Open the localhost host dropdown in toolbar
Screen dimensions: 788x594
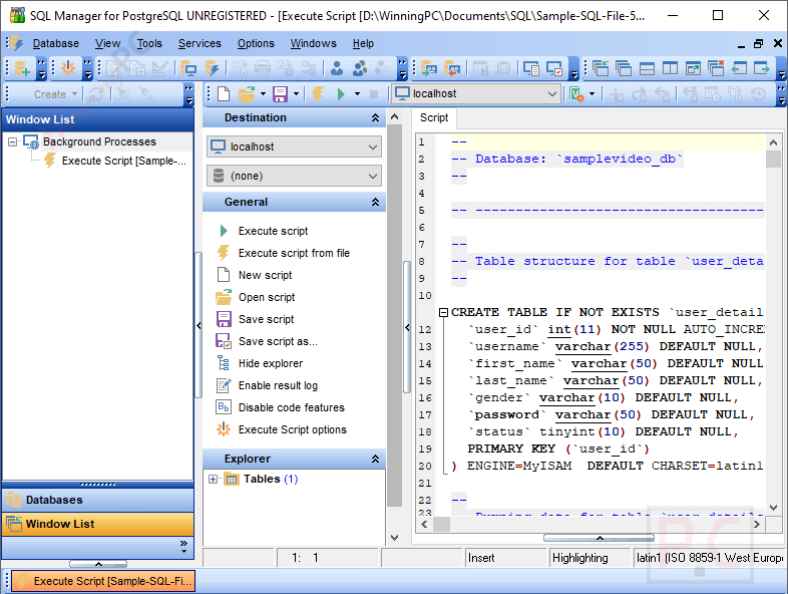pos(476,94)
